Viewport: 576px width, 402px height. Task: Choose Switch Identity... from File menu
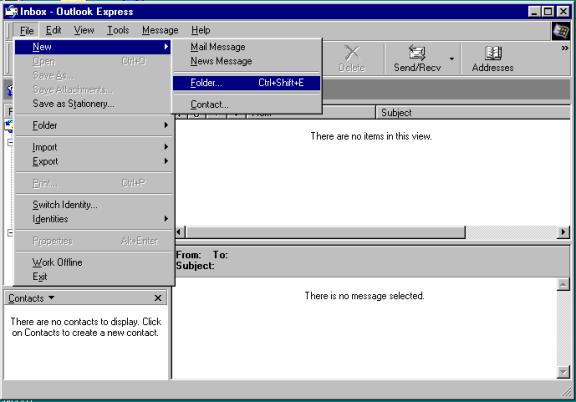click(x=93, y=205)
